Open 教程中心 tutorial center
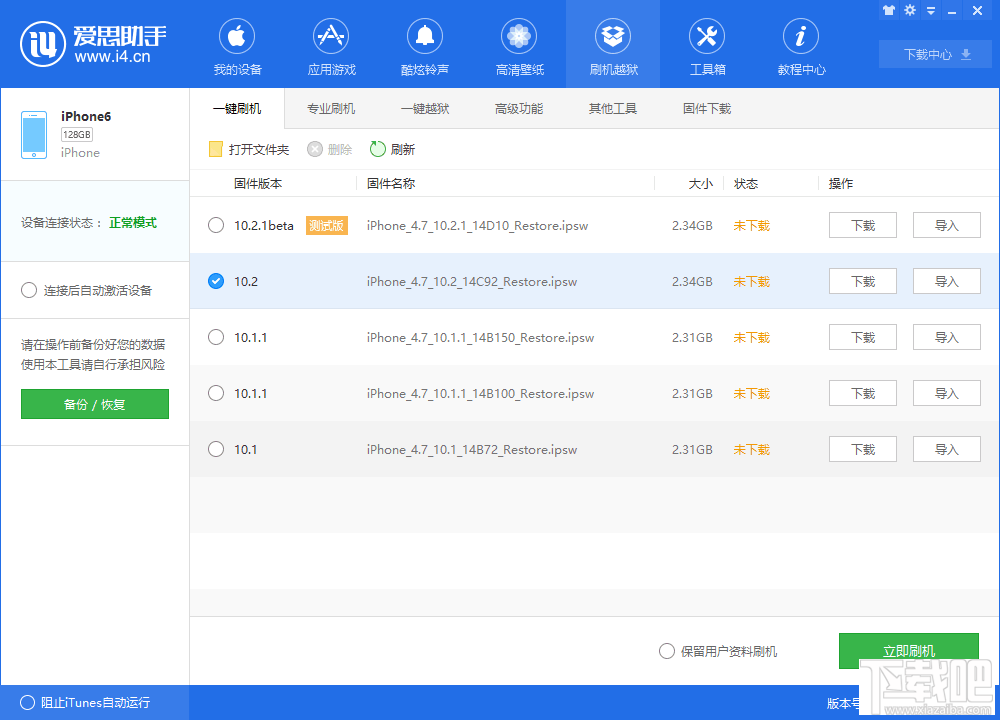Screen dimensions: 1000x720 pyautogui.click(x=801, y=47)
